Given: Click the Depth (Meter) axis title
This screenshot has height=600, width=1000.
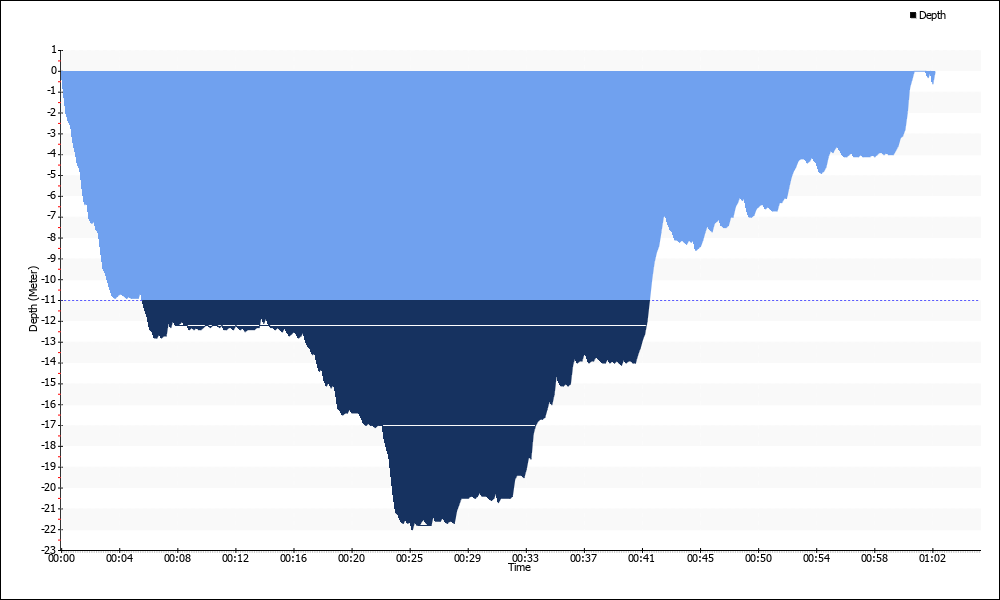Looking at the screenshot, I should tap(34, 299).
